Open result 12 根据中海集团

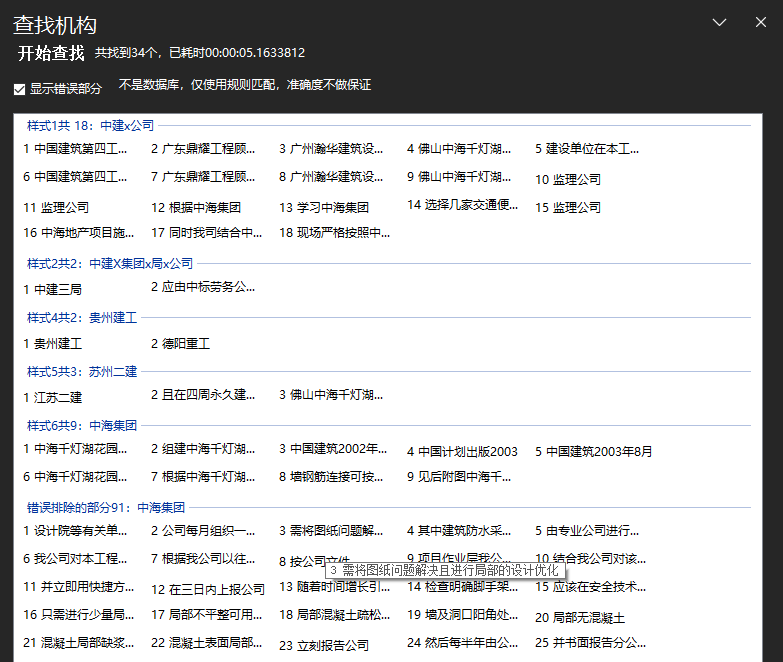pyautogui.click(x=196, y=208)
